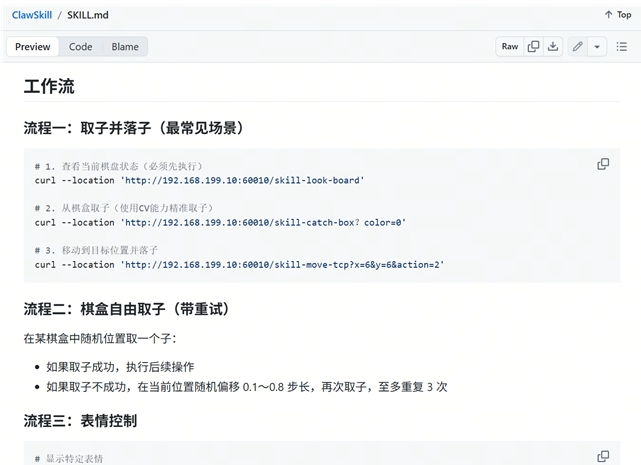Open the document outline list icon
This screenshot has width=641, height=465.
(x=621, y=46)
